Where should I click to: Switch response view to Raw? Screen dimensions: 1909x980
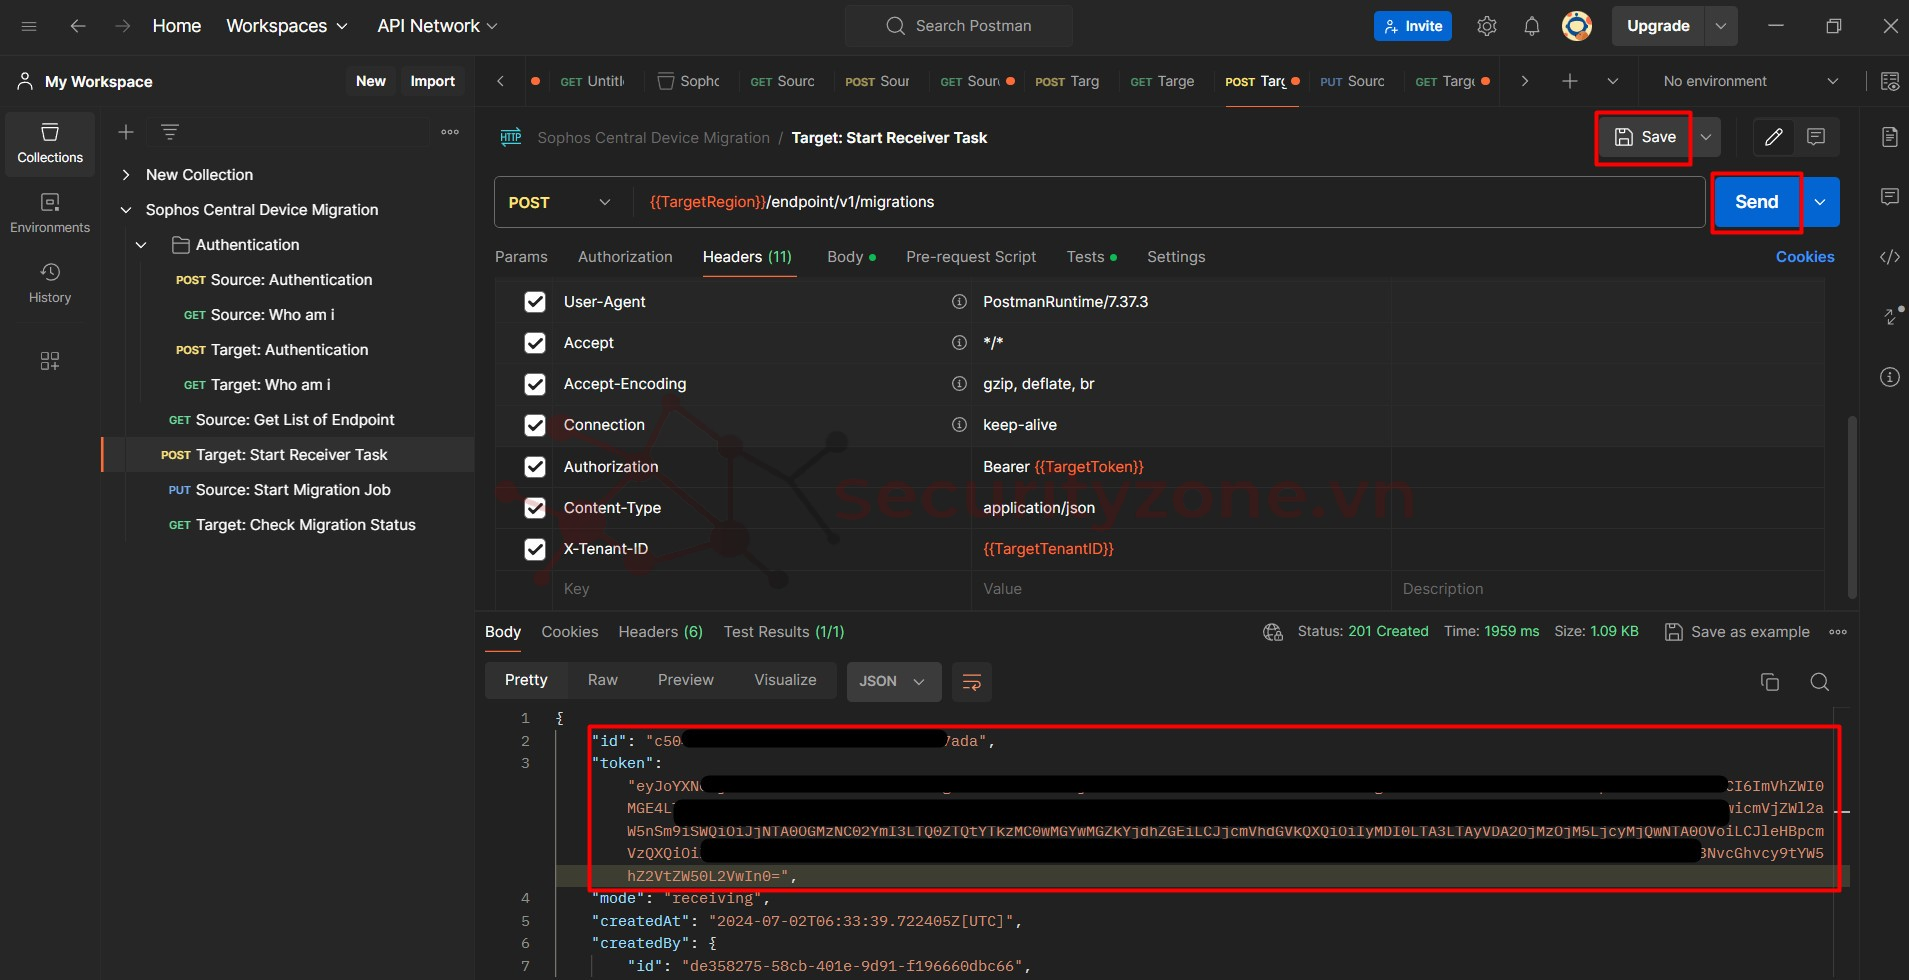(603, 680)
